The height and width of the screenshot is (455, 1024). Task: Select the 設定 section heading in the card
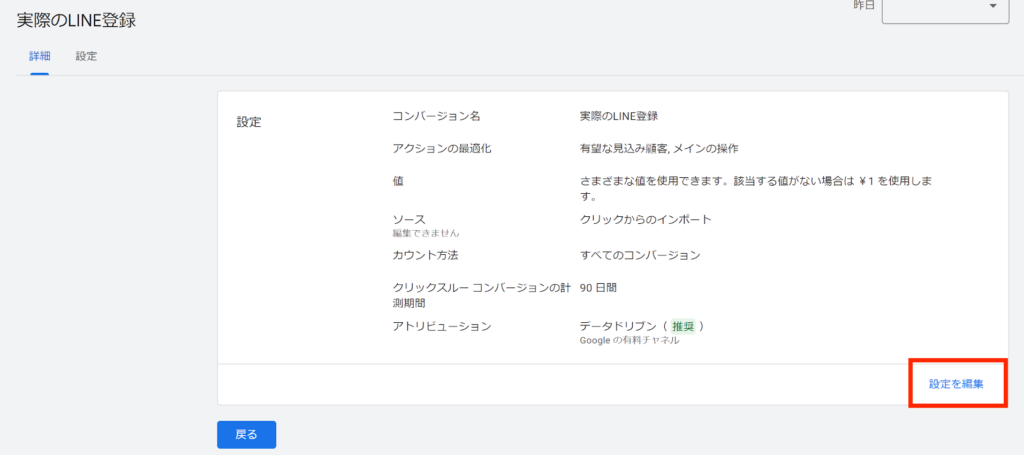pyautogui.click(x=249, y=122)
